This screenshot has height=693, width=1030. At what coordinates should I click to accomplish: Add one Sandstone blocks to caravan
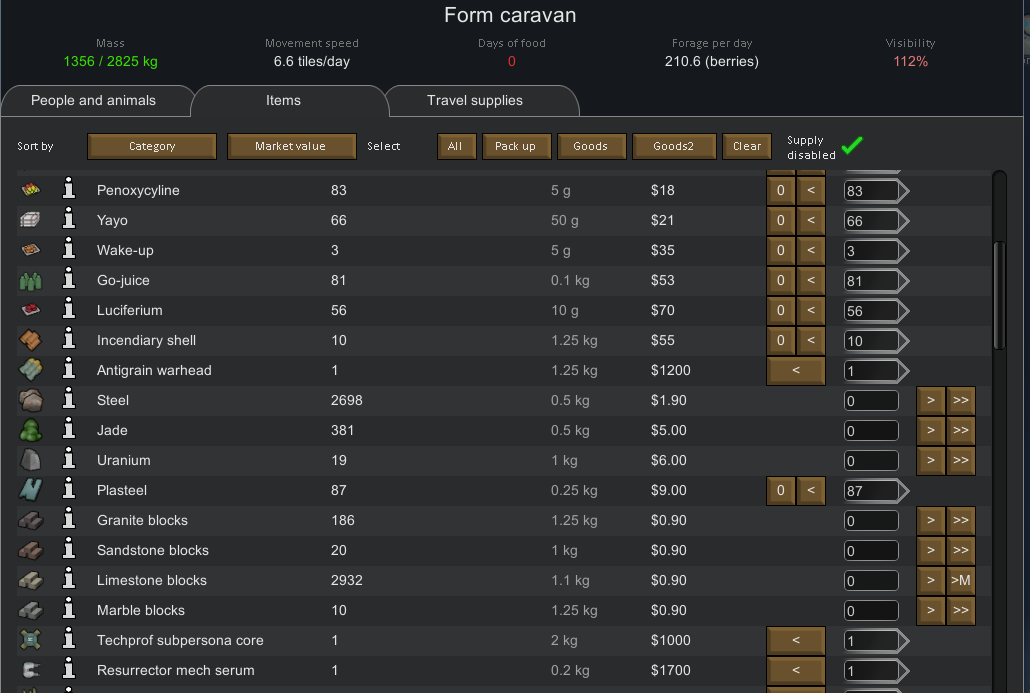931,550
